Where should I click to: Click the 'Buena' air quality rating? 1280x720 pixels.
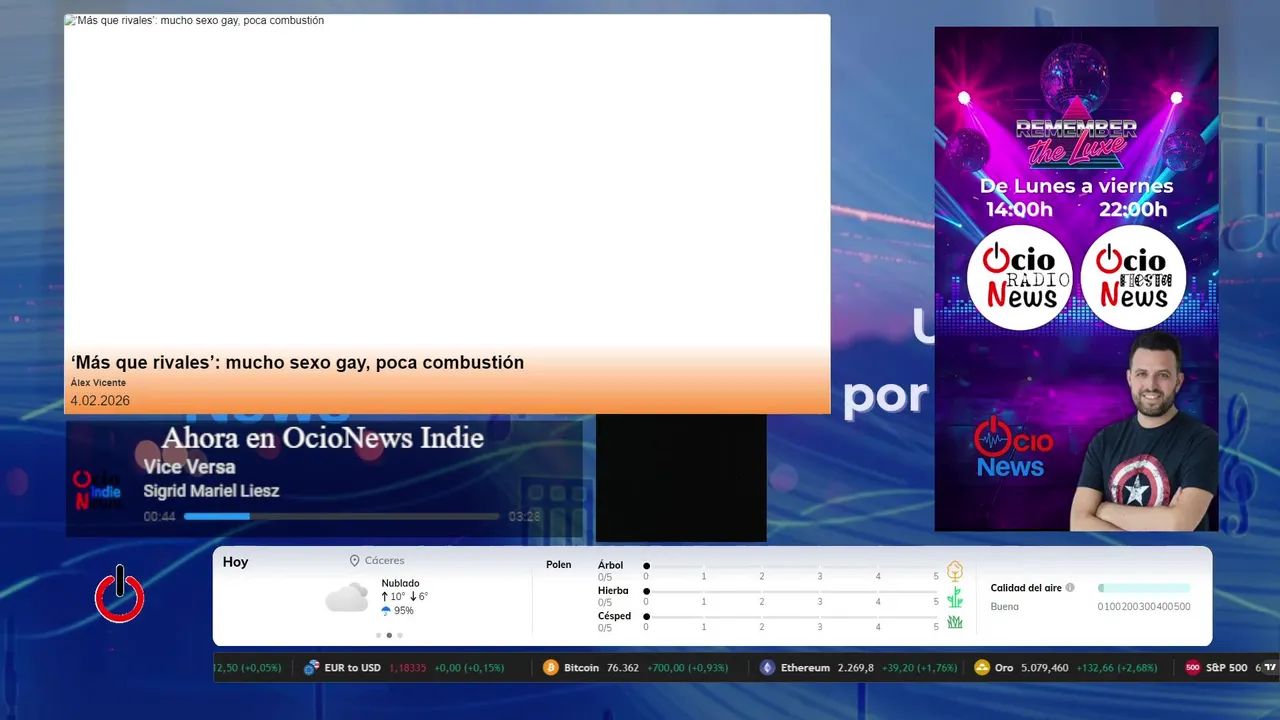[1005, 607]
